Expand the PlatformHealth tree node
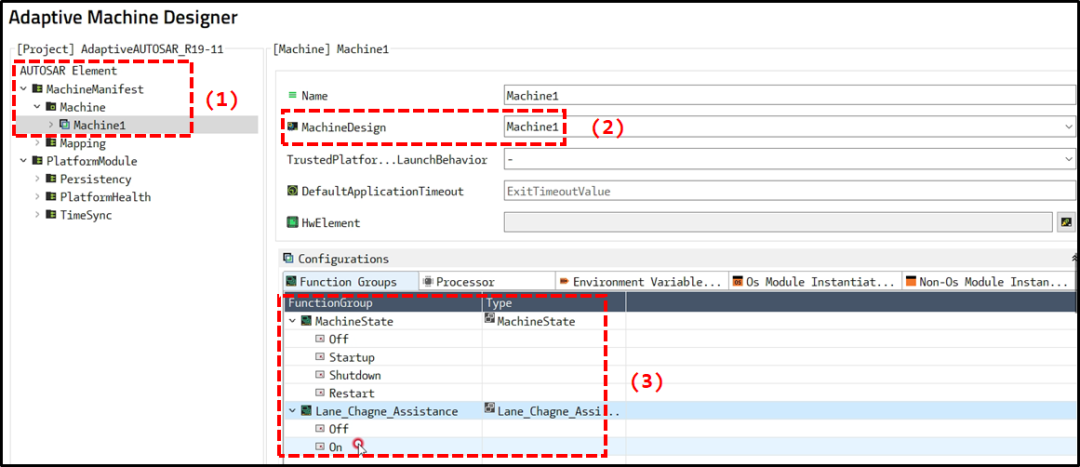 [x=38, y=197]
